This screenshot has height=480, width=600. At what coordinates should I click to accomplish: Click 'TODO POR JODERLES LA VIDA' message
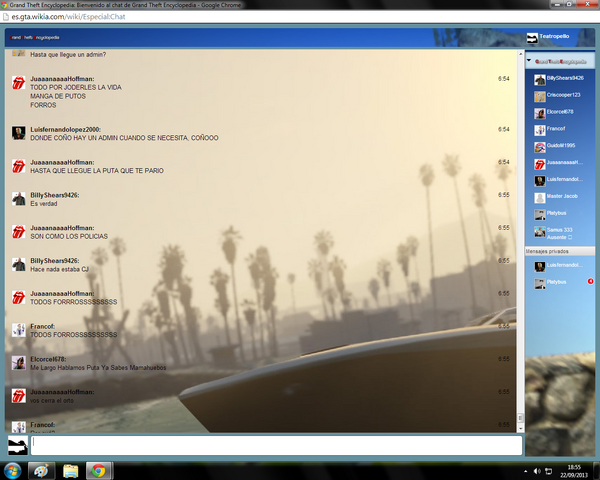[x=76, y=87]
